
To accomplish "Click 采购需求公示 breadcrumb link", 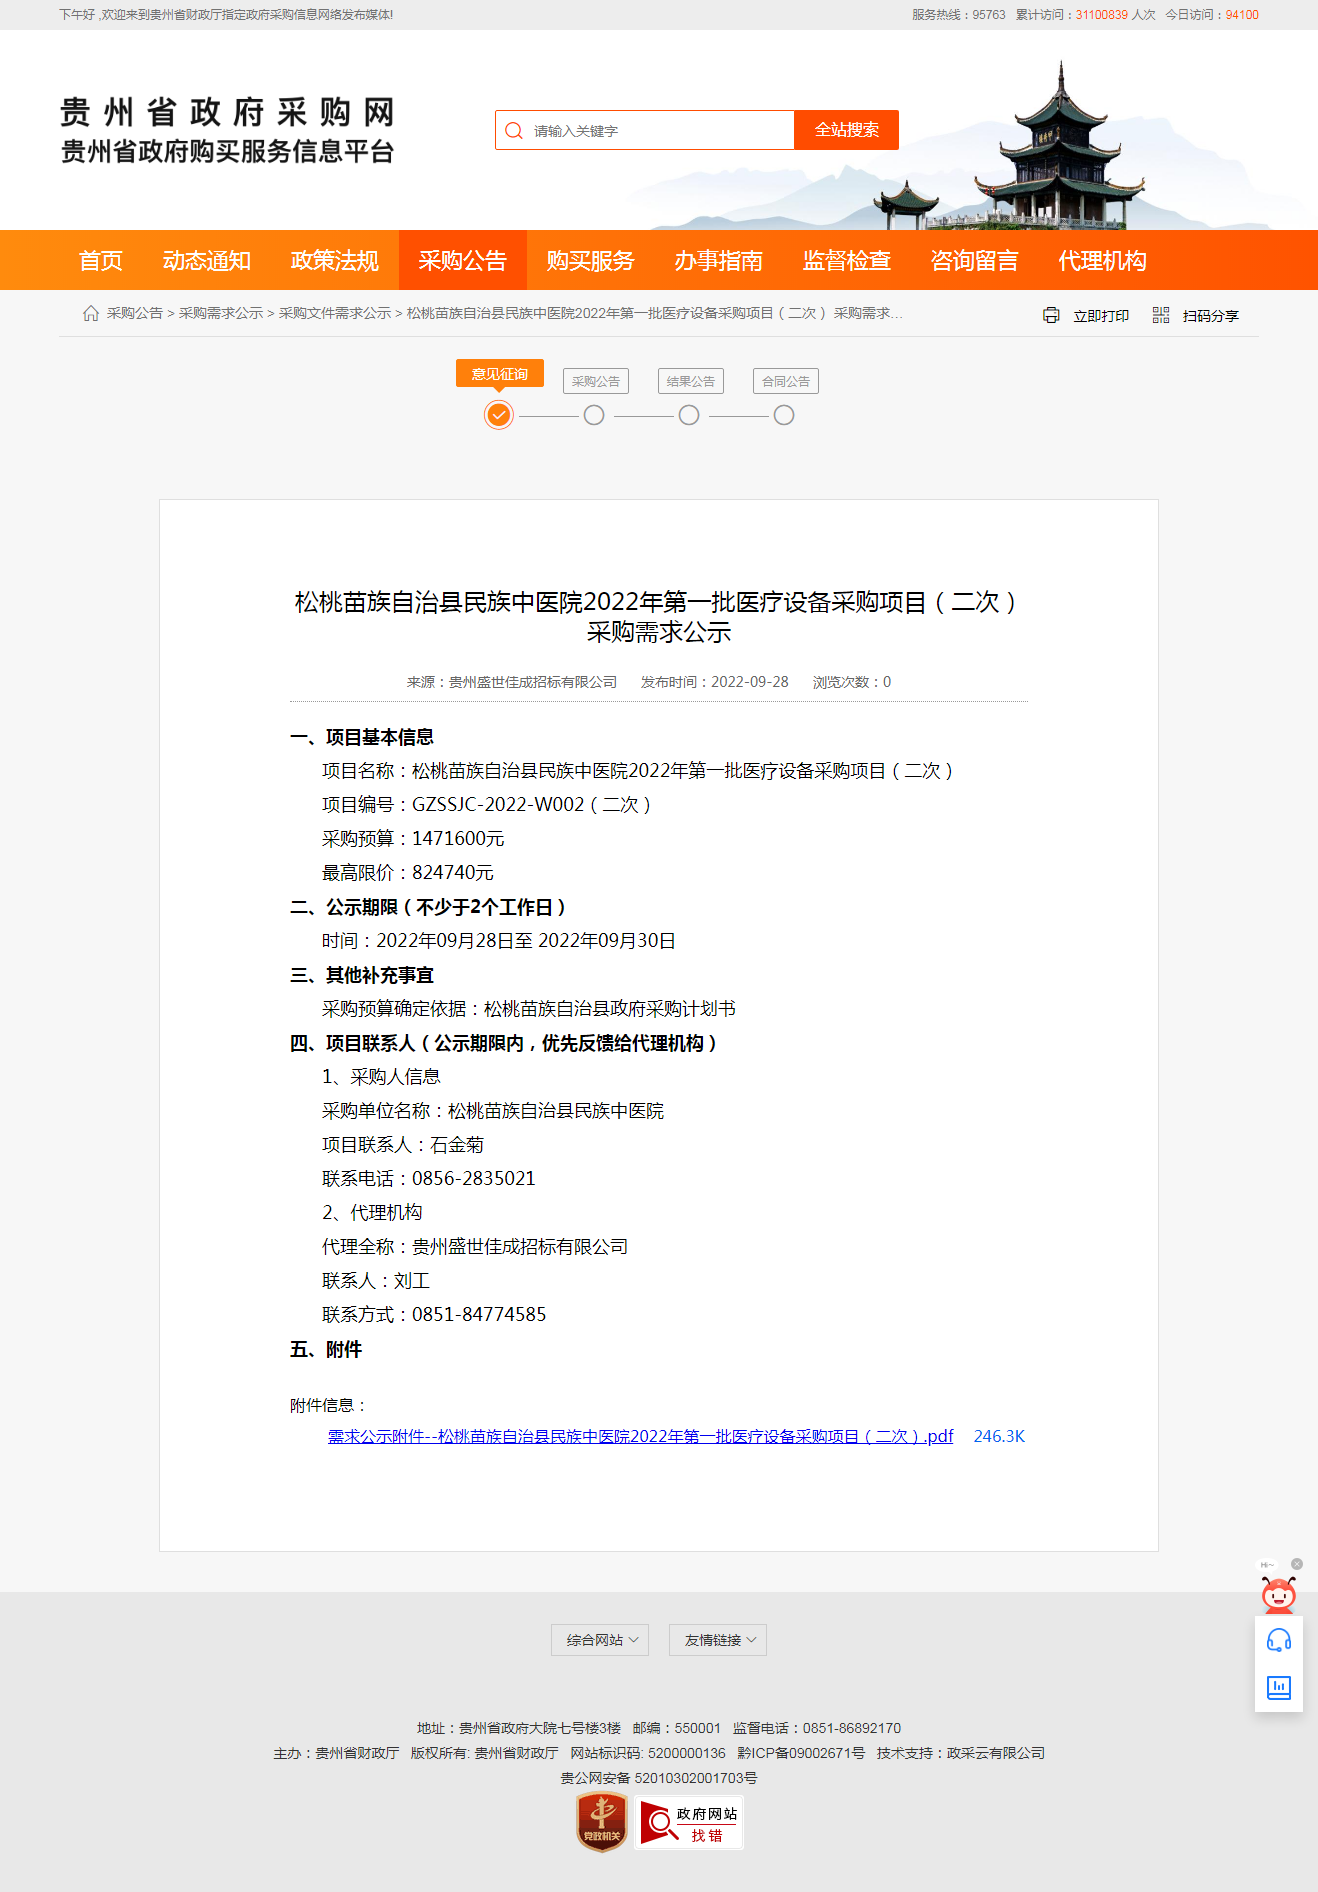I will pyautogui.click(x=221, y=313).
